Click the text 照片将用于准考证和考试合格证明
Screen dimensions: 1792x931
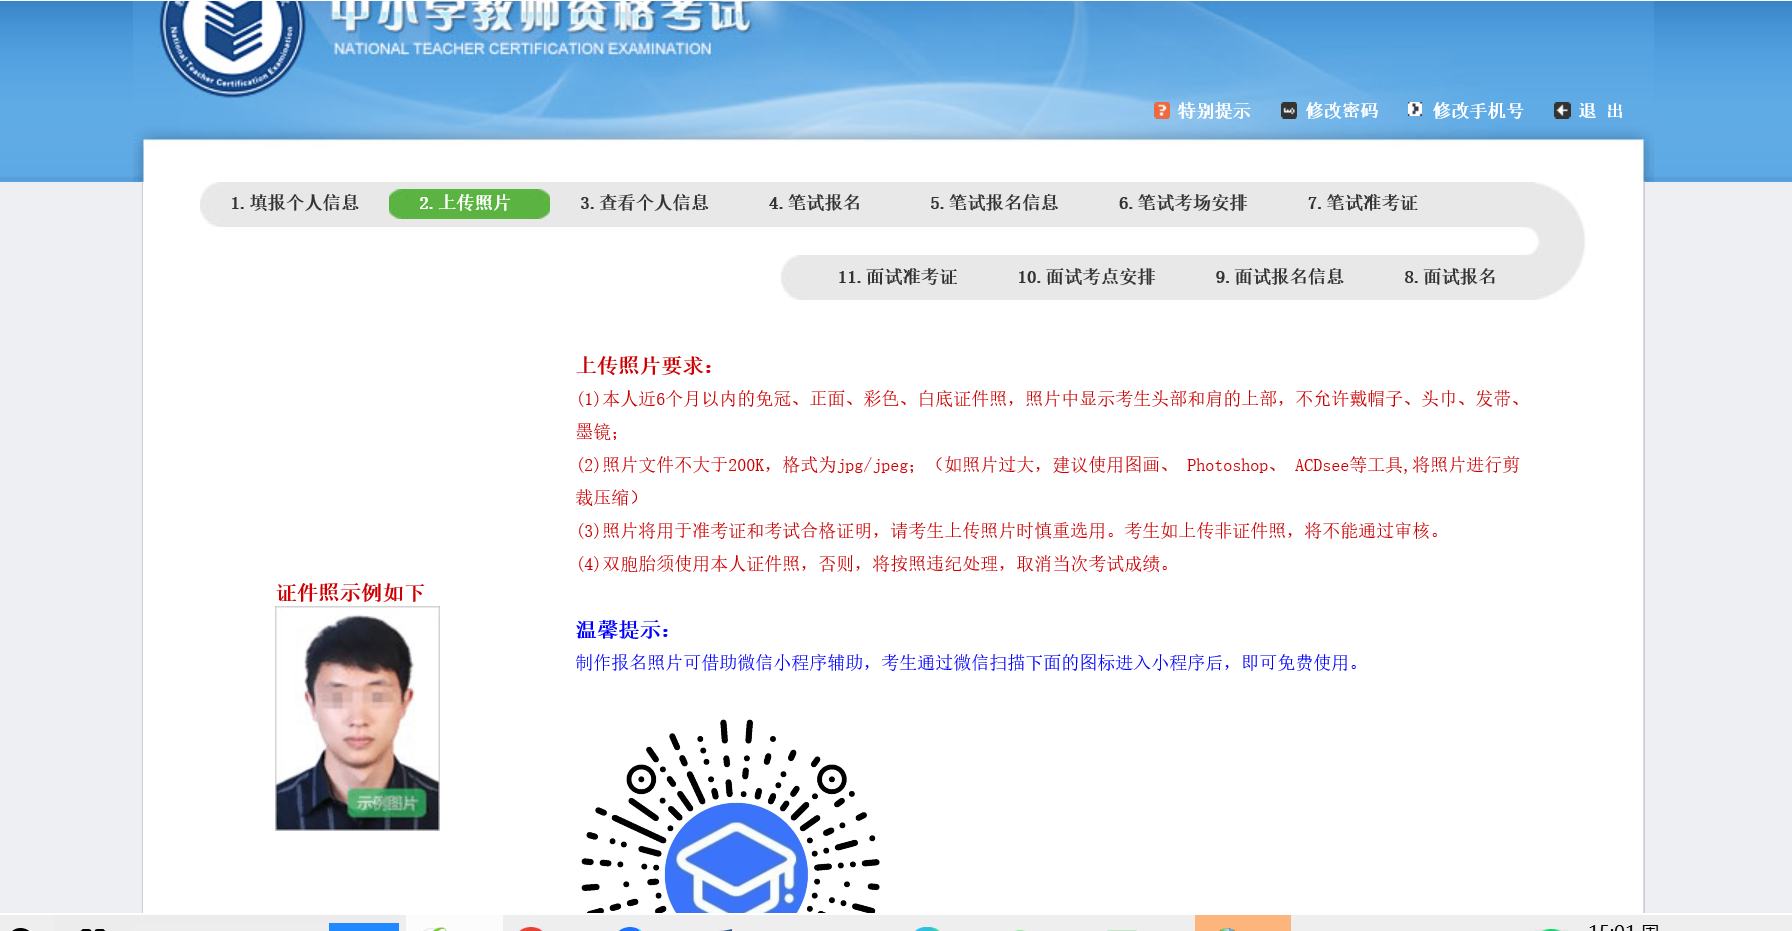(x=737, y=531)
